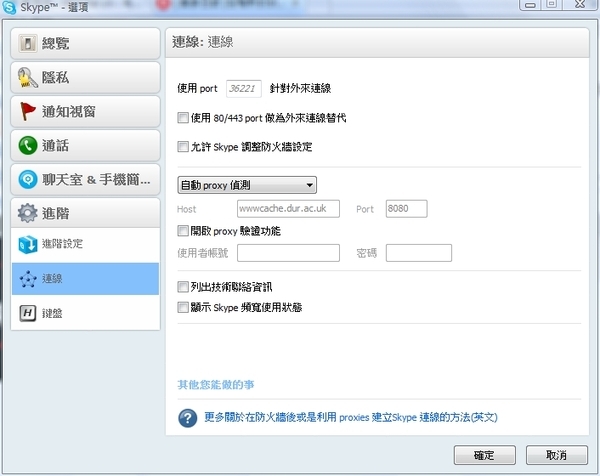Switch to 通話 settings section
Viewport: 600px width, 476px height.
click(85, 145)
